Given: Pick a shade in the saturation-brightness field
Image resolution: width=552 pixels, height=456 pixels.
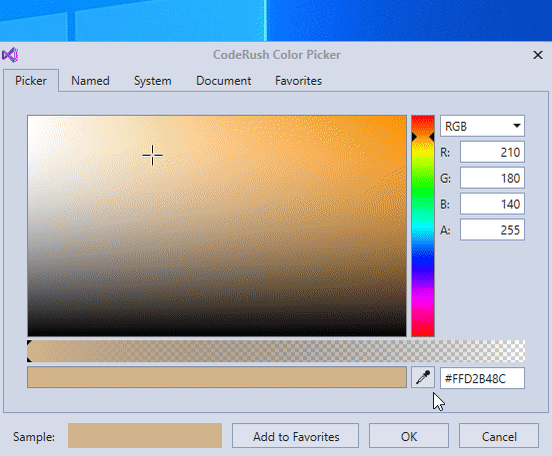Looking at the screenshot, I should pos(217,226).
